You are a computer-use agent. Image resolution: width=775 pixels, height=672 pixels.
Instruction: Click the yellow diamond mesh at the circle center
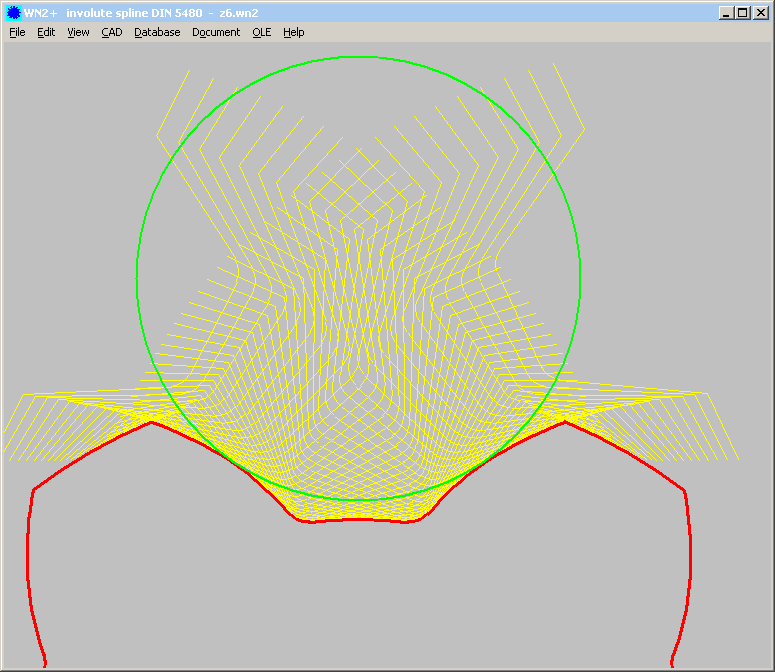tap(358, 278)
